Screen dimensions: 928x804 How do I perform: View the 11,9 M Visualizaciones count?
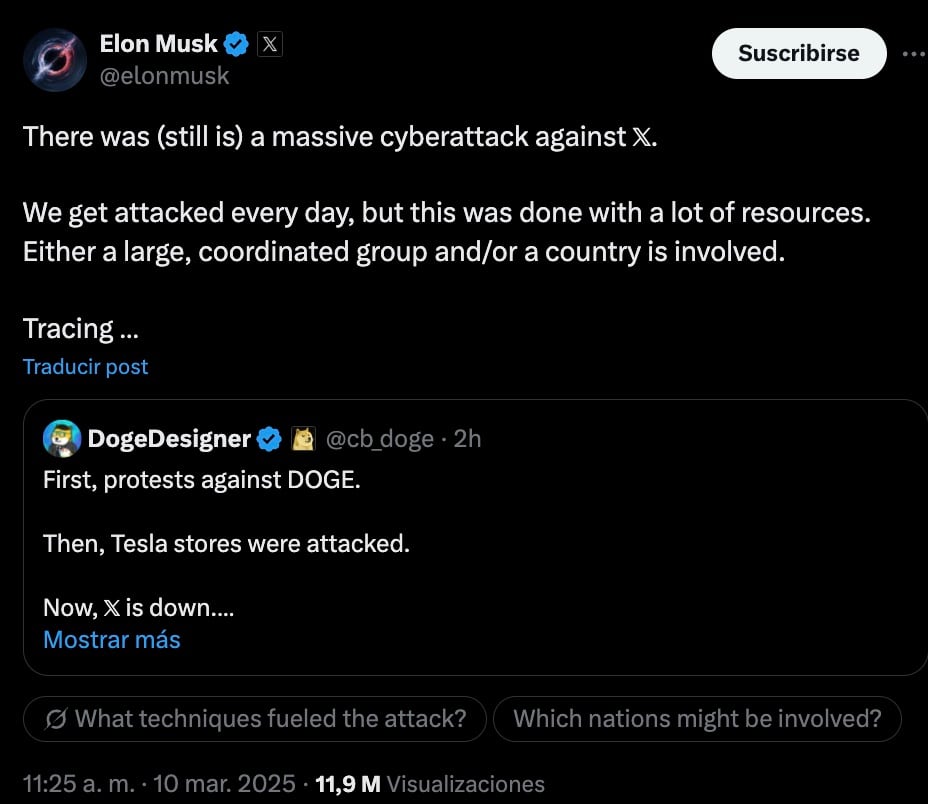point(430,784)
